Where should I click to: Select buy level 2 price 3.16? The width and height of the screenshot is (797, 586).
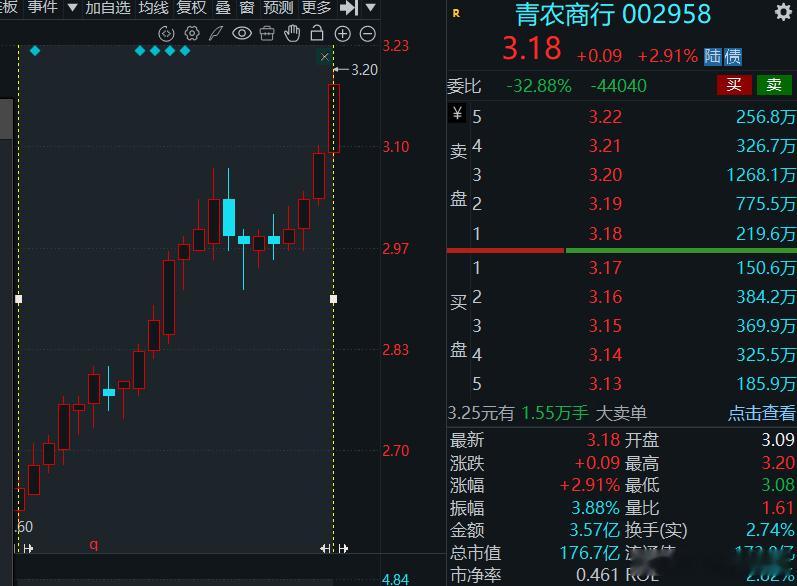605,297
